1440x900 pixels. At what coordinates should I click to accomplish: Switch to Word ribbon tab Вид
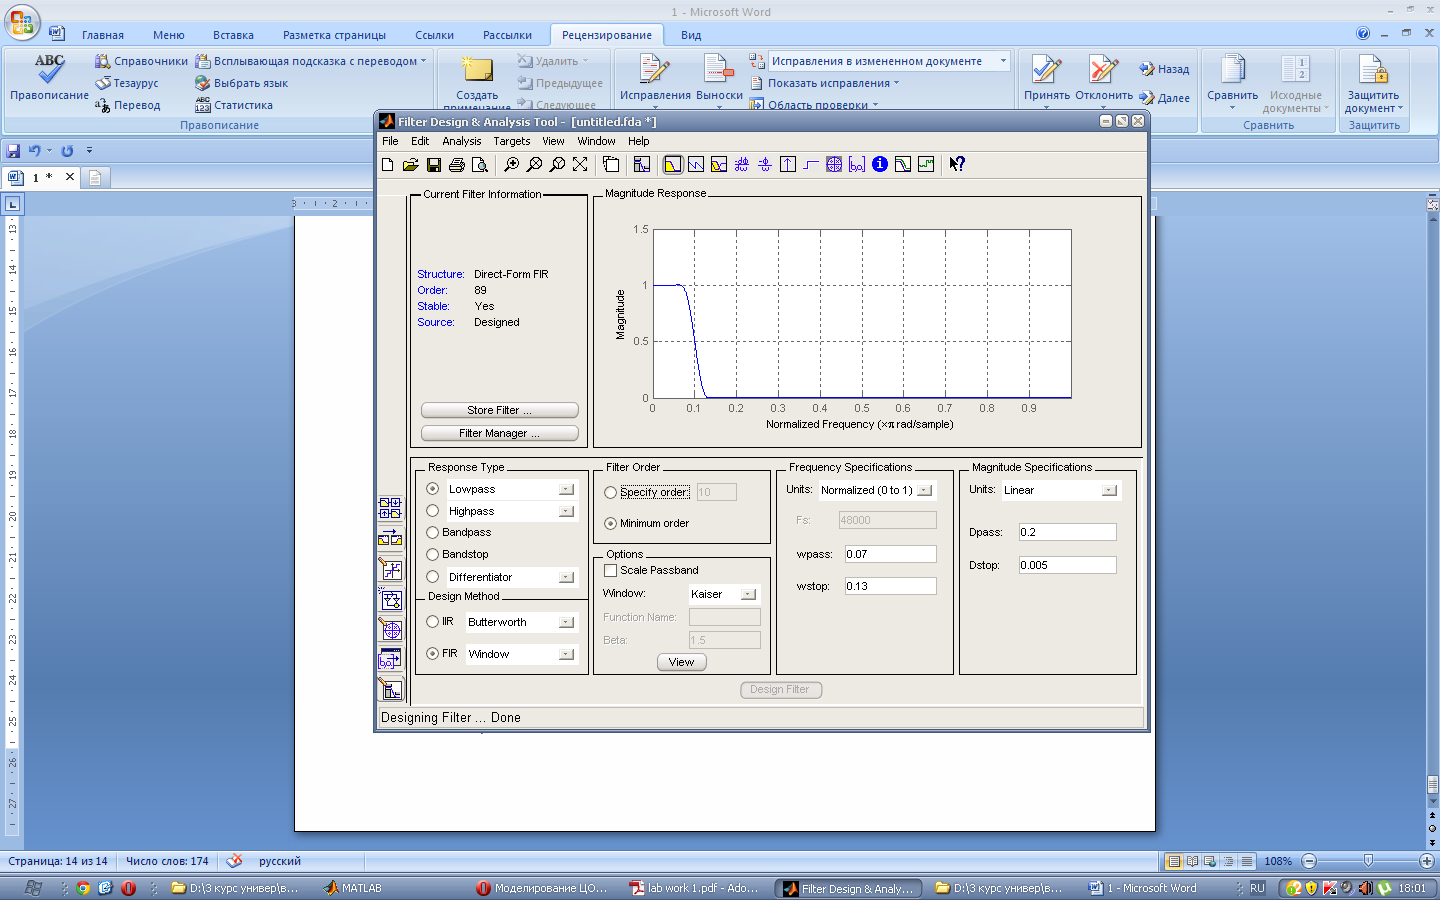pyautogui.click(x=691, y=35)
